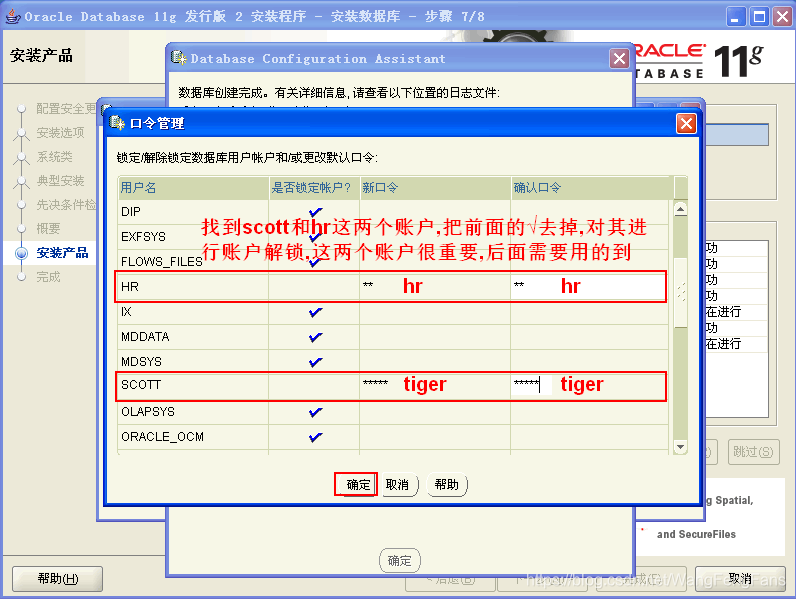Select the MDDATA user name cell
Viewport: 796px width, 599px height.
193,337
